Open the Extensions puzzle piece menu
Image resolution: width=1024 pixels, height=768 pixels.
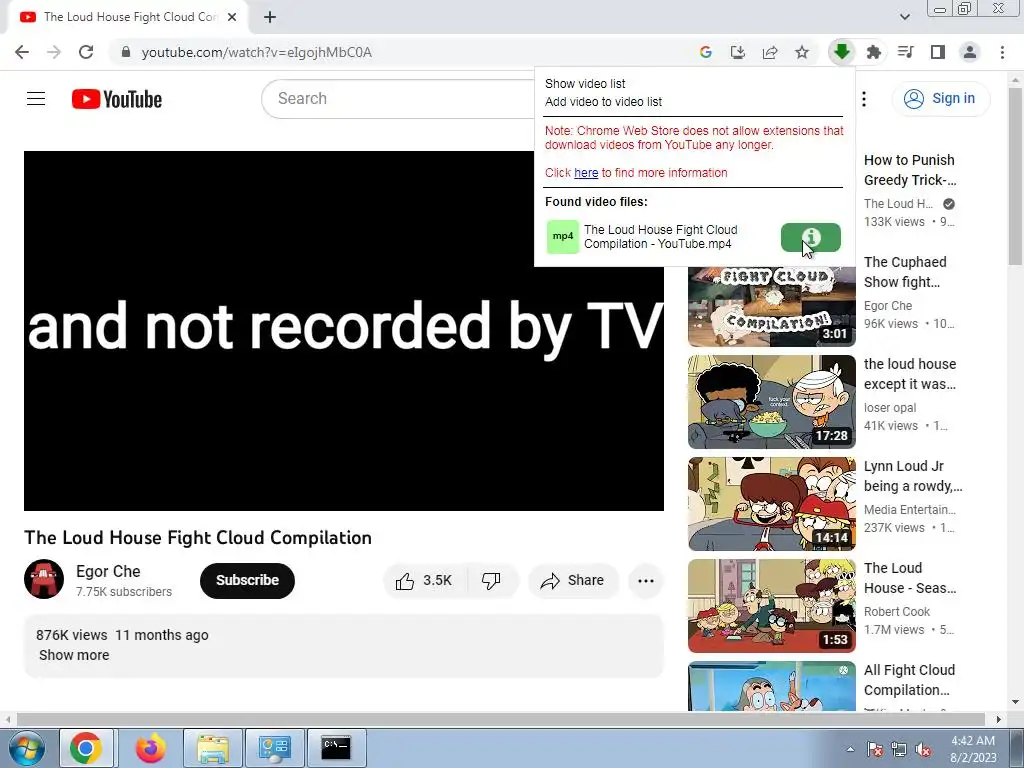point(873,52)
